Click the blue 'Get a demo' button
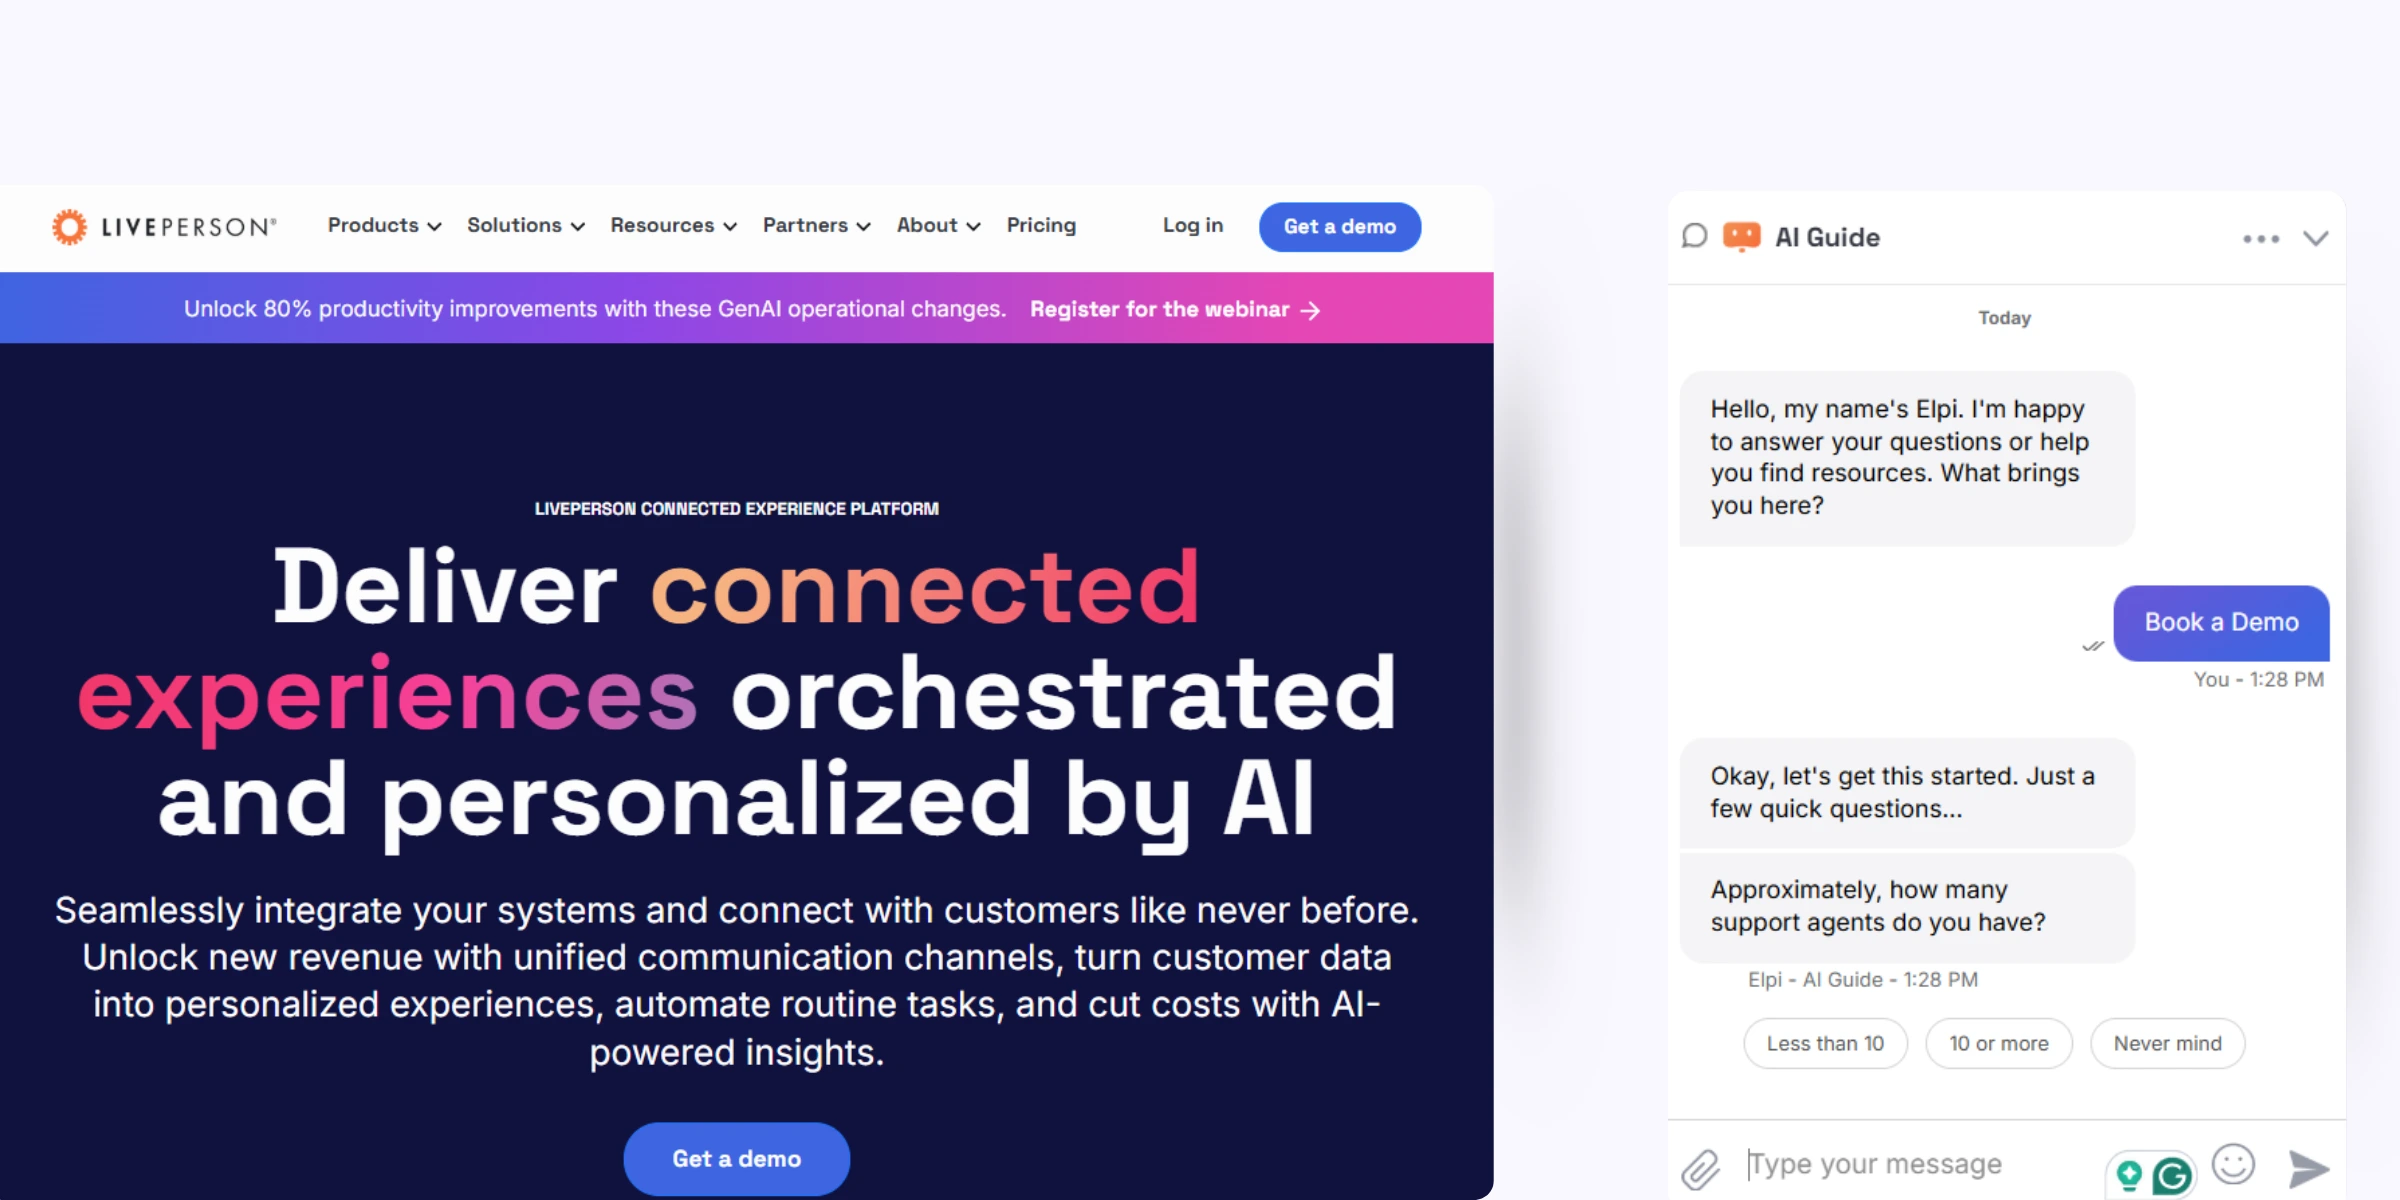Screen dimensions: 2400x1200 [x=1340, y=227]
